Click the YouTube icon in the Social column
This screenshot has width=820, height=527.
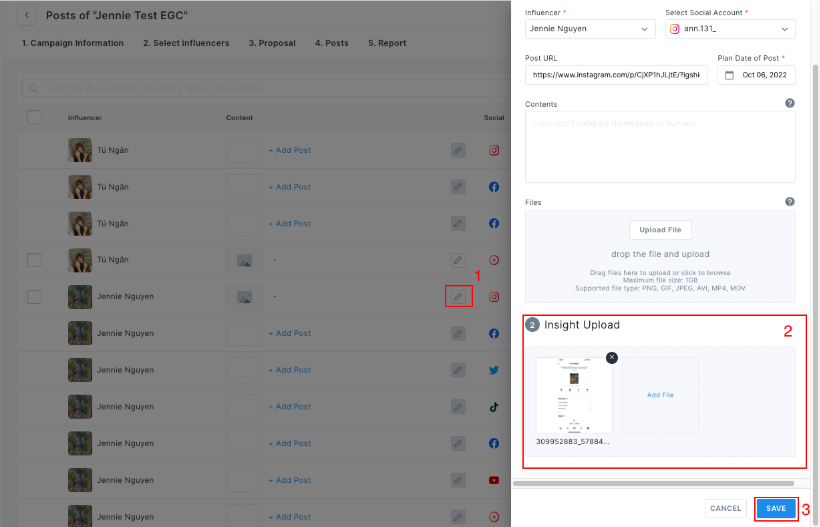click(494, 480)
